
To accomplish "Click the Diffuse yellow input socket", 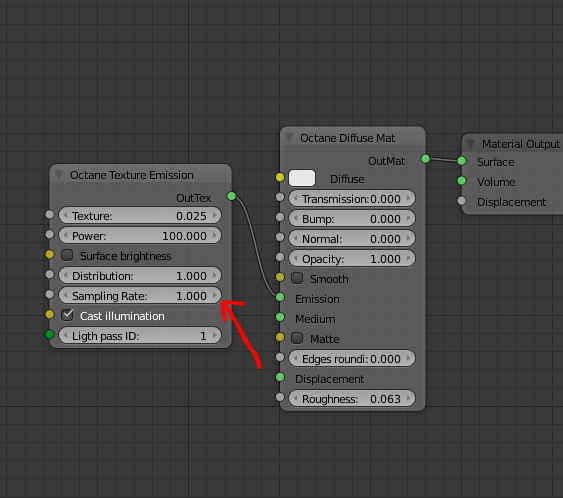I will (280, 177).
